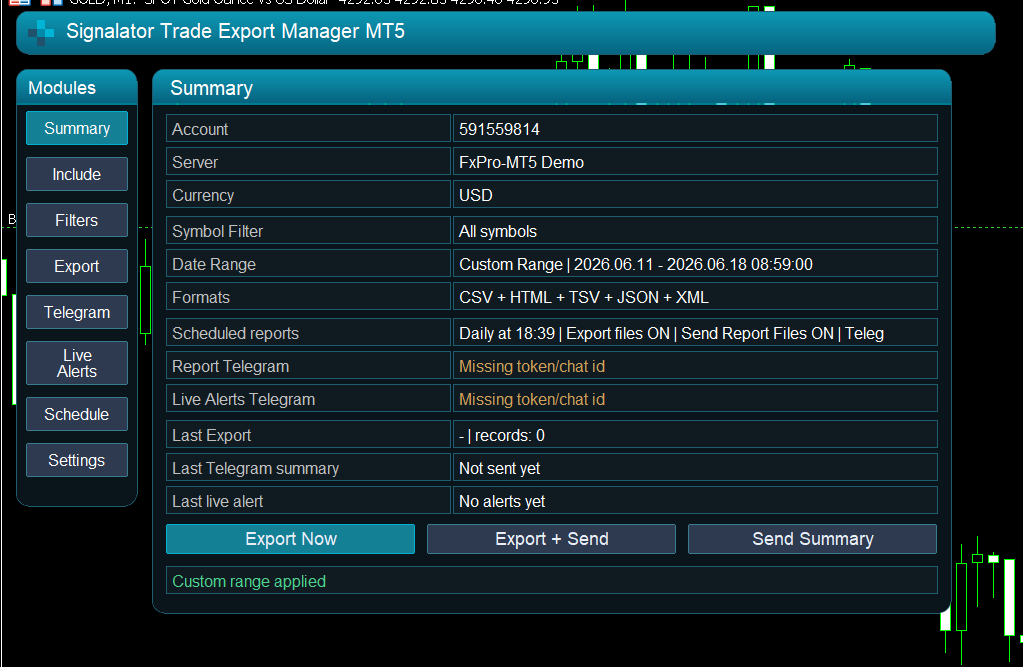Click the Signalator Trade Export Manager MT5 title
This screenshot has height=667, width=1023.
(236, 31)
